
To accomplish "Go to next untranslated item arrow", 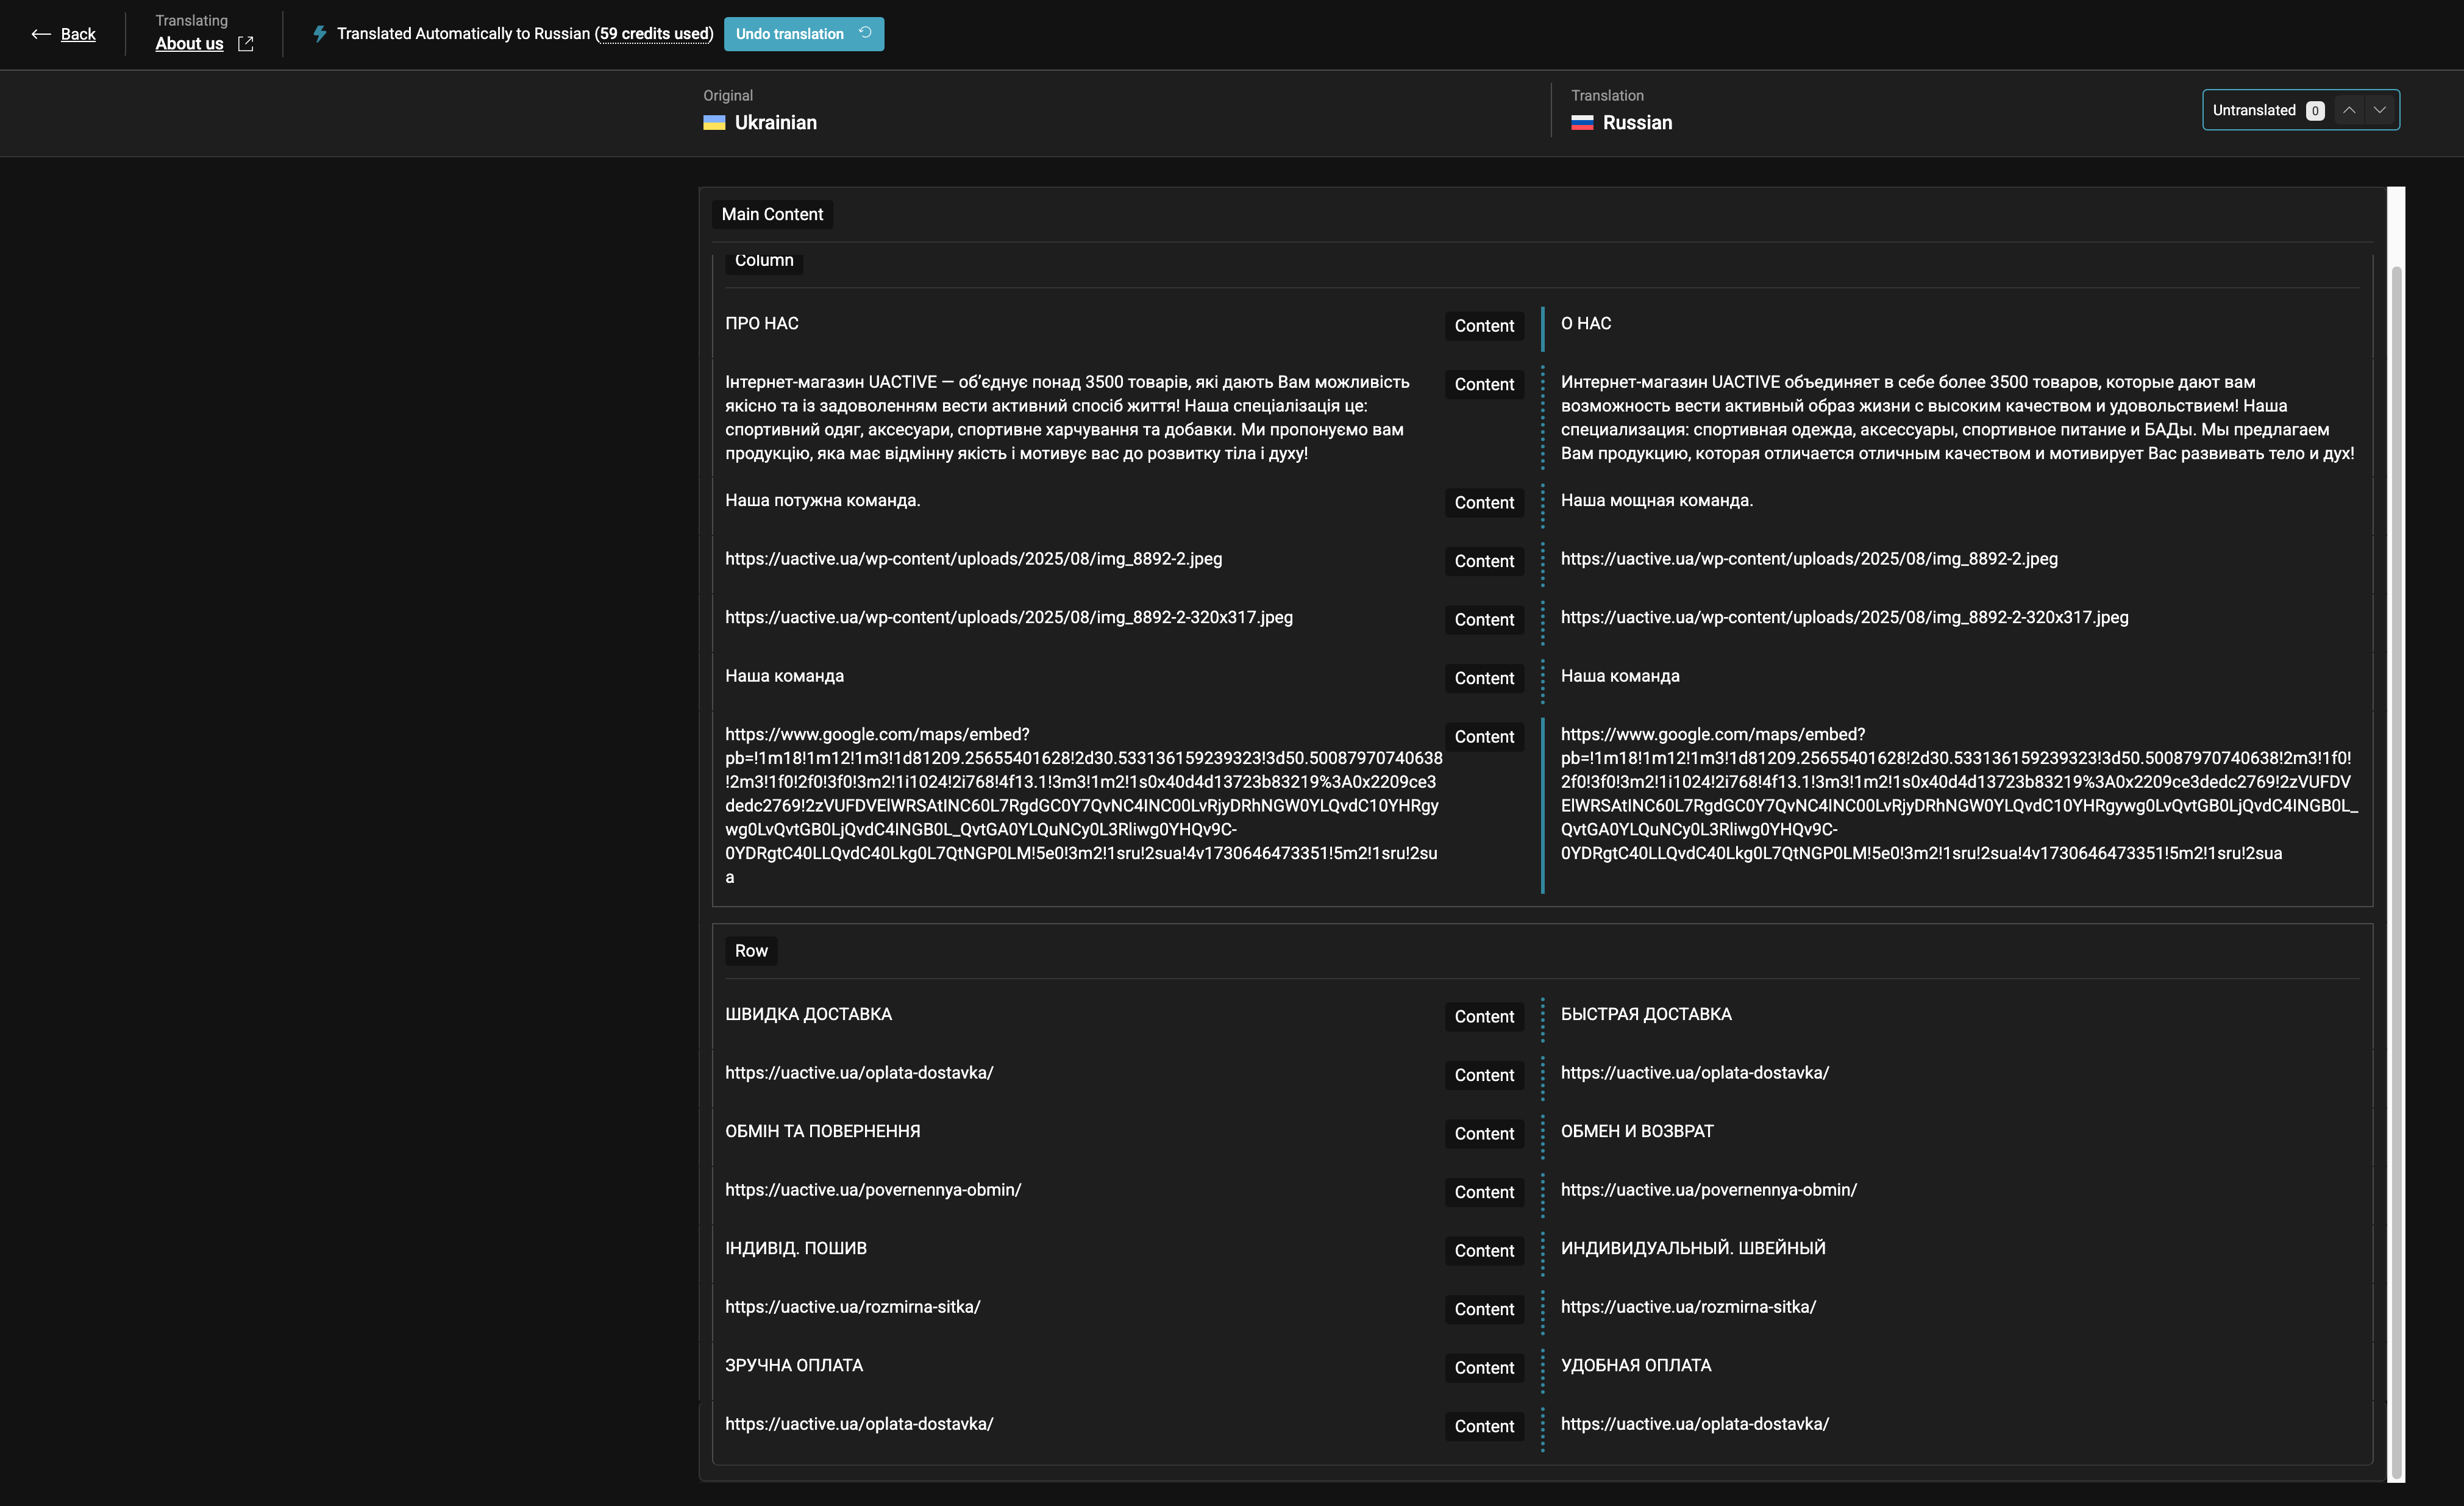I will tap(2380, 110).
